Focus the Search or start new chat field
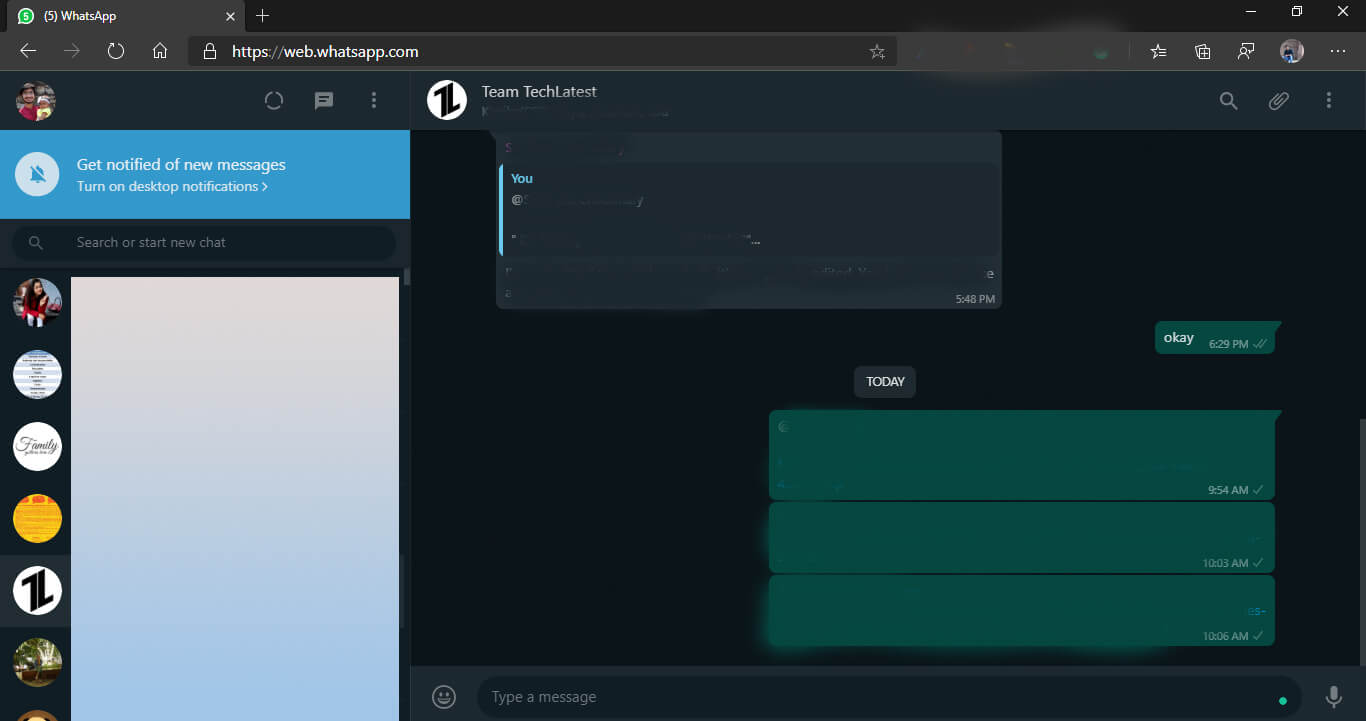The height and width of the screenshot is (721, 1366). coord(204,242)
